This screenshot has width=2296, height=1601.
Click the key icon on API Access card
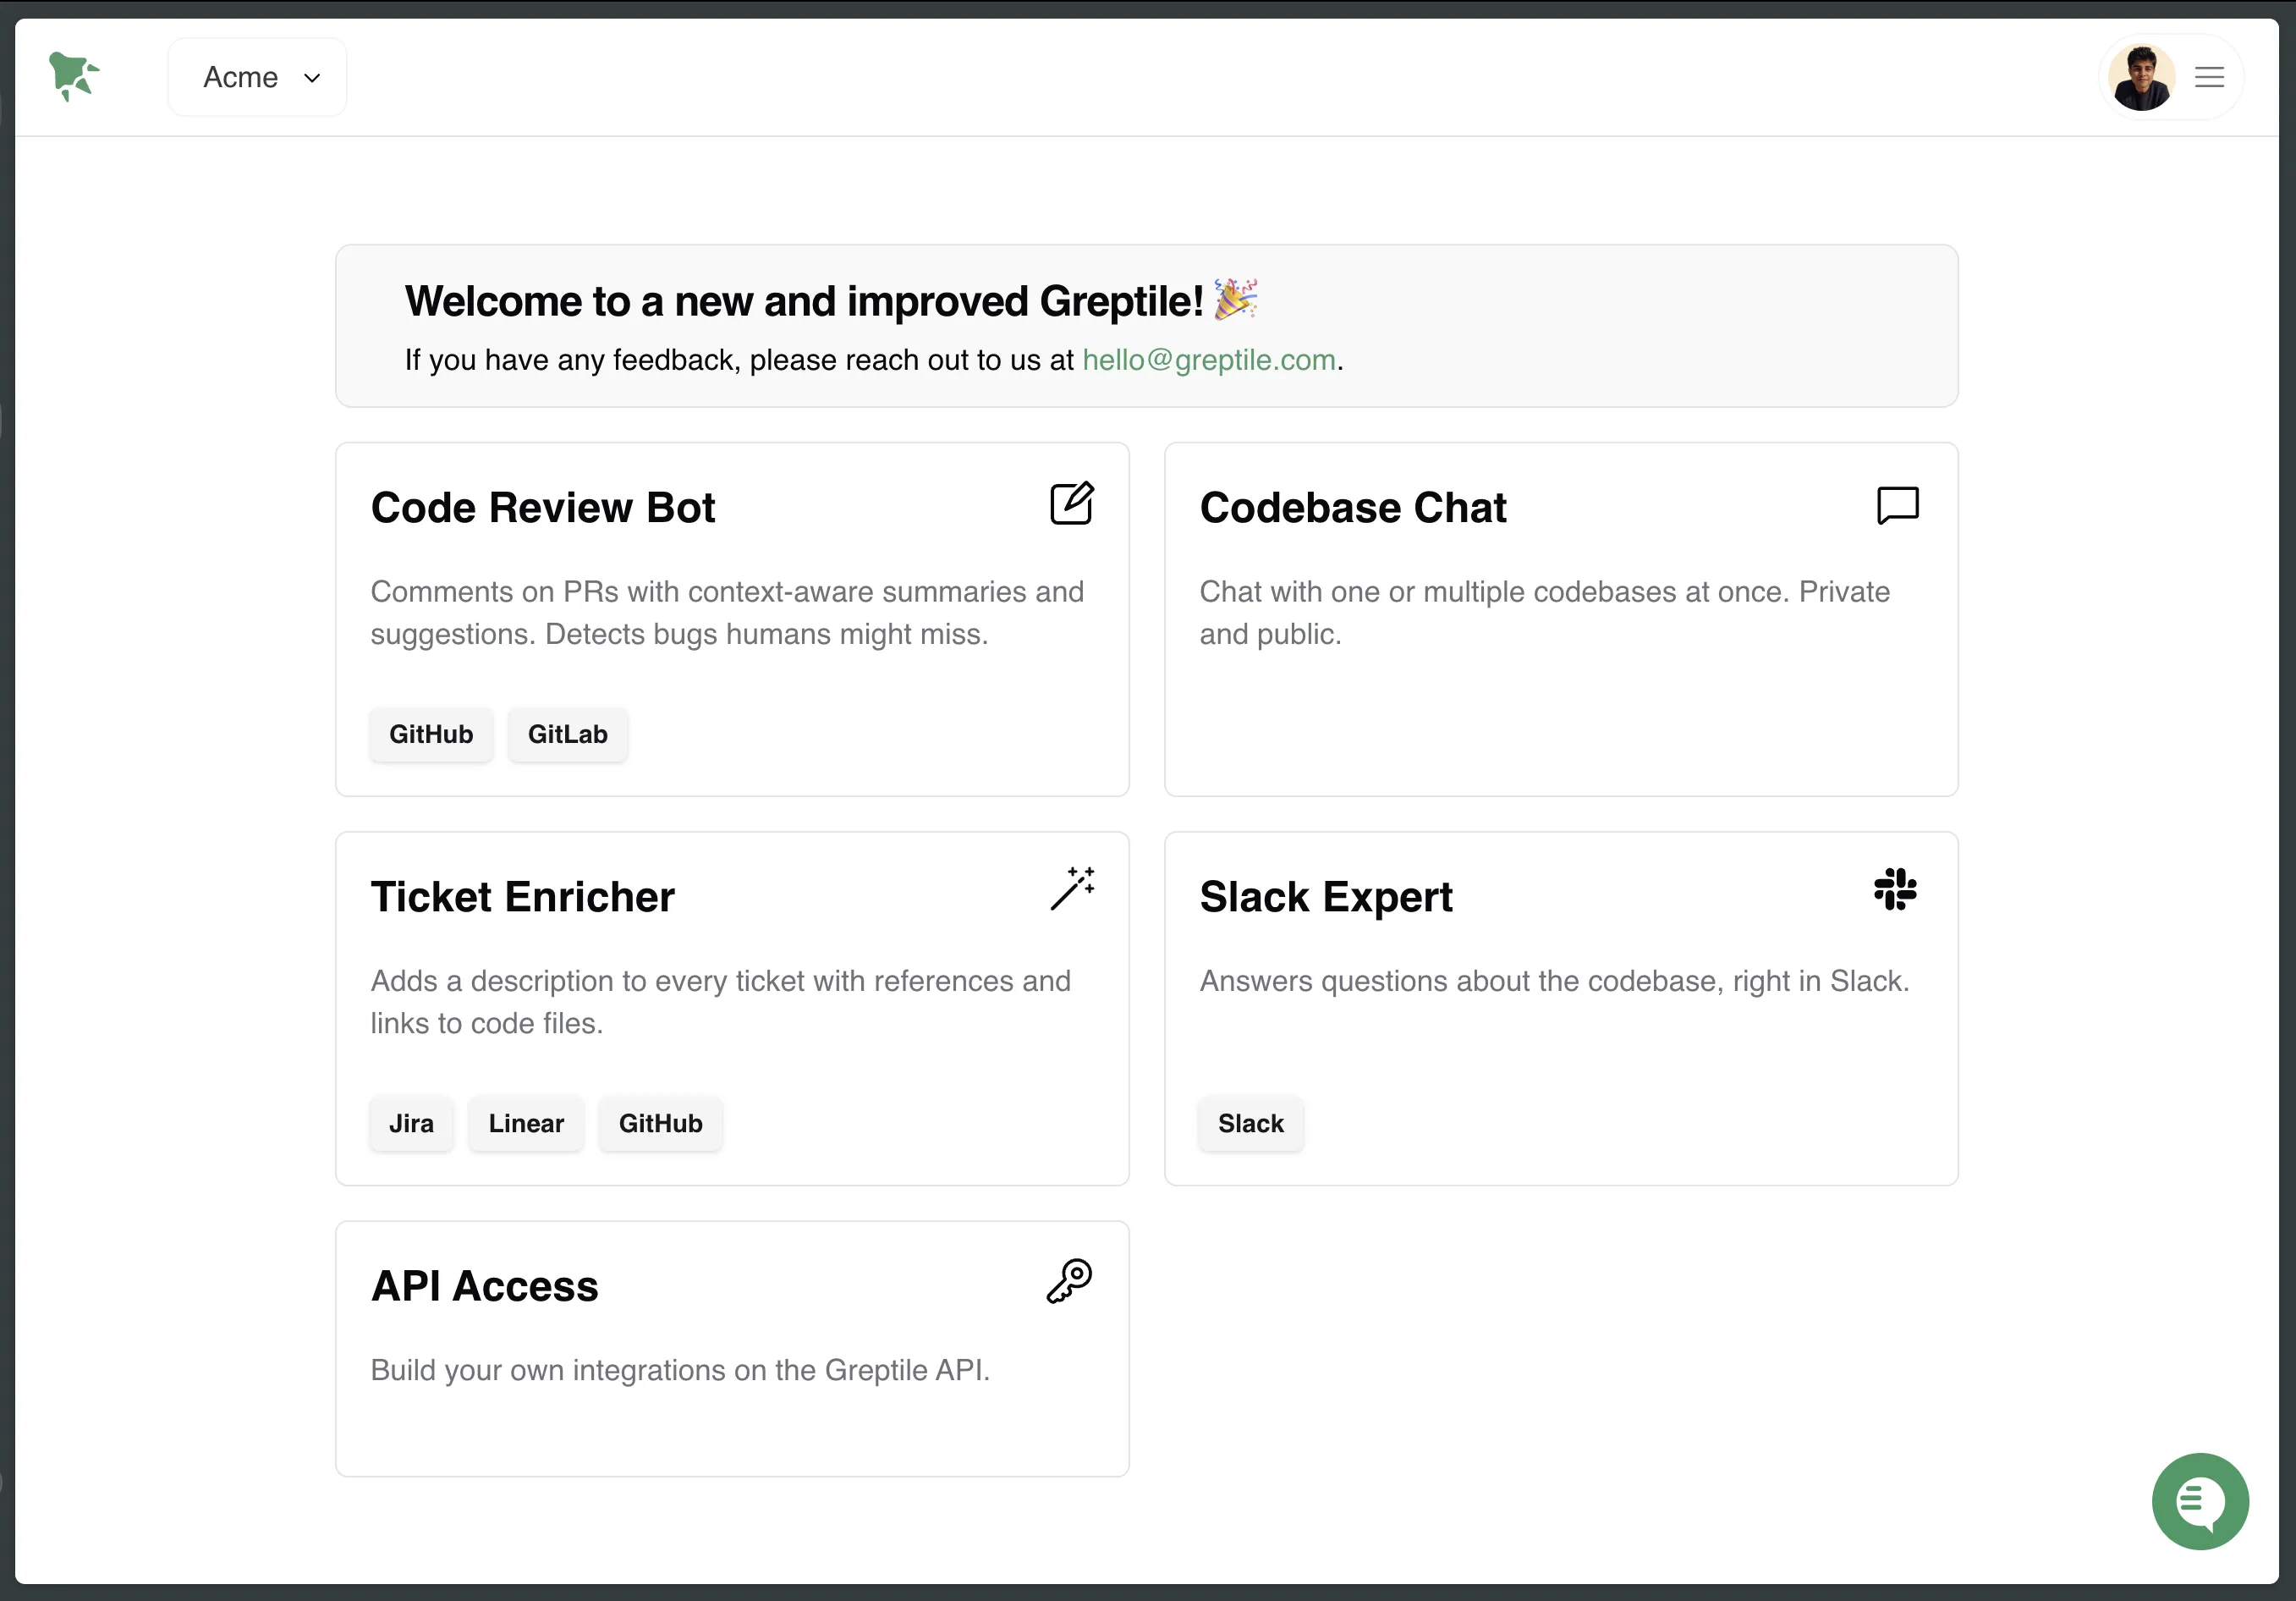click(1069, 1282)
